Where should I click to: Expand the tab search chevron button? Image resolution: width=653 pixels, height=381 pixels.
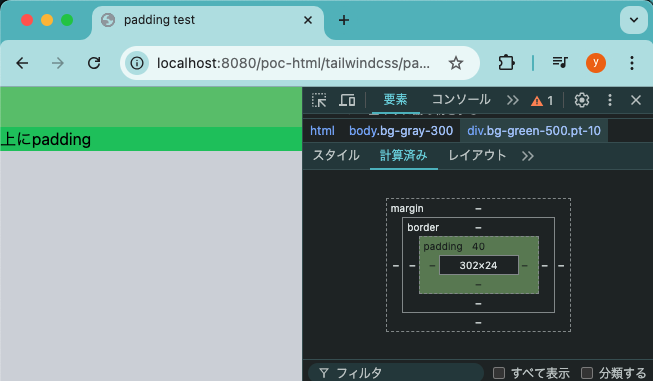634,20
